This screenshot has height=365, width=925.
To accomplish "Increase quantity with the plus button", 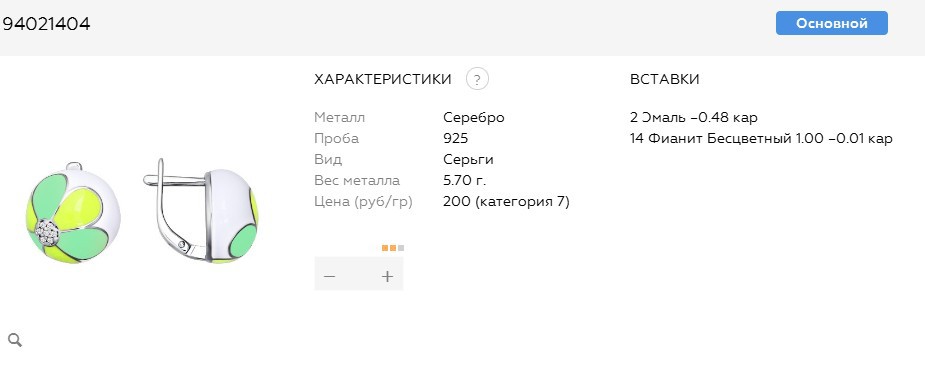I will (x=388, y=276).
